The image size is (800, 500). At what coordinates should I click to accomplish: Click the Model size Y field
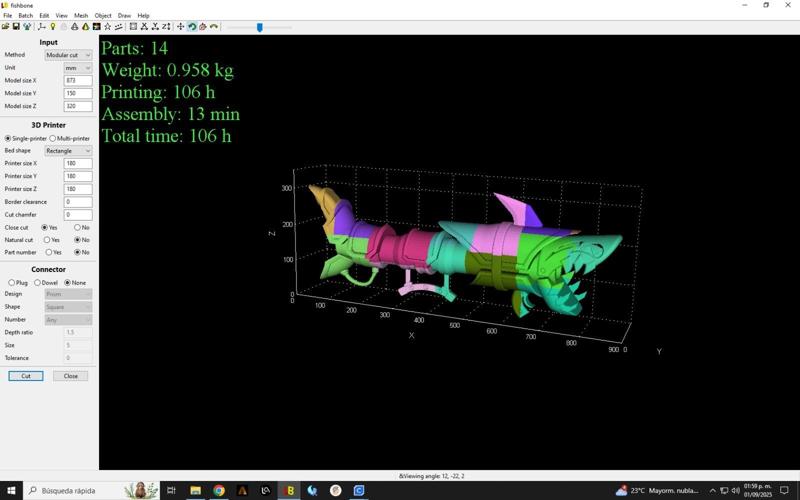tap(78, 93)
